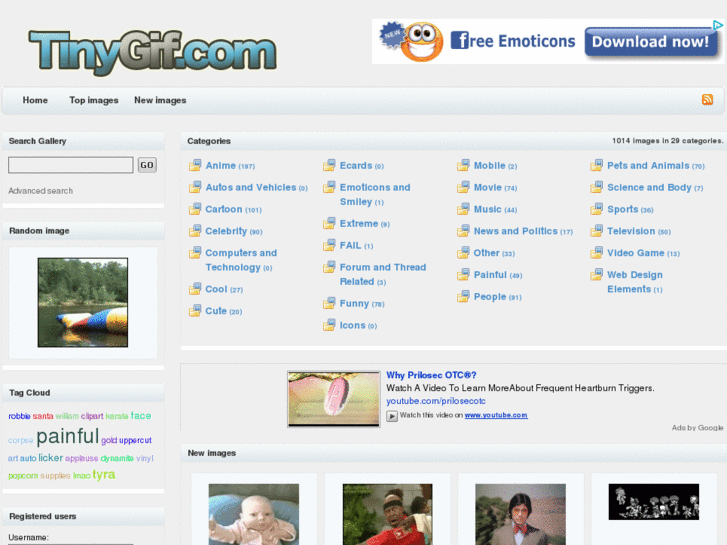727x545 pixels.
Task: Open the Pets and Animals category
Action: click(x=648, y=166)
